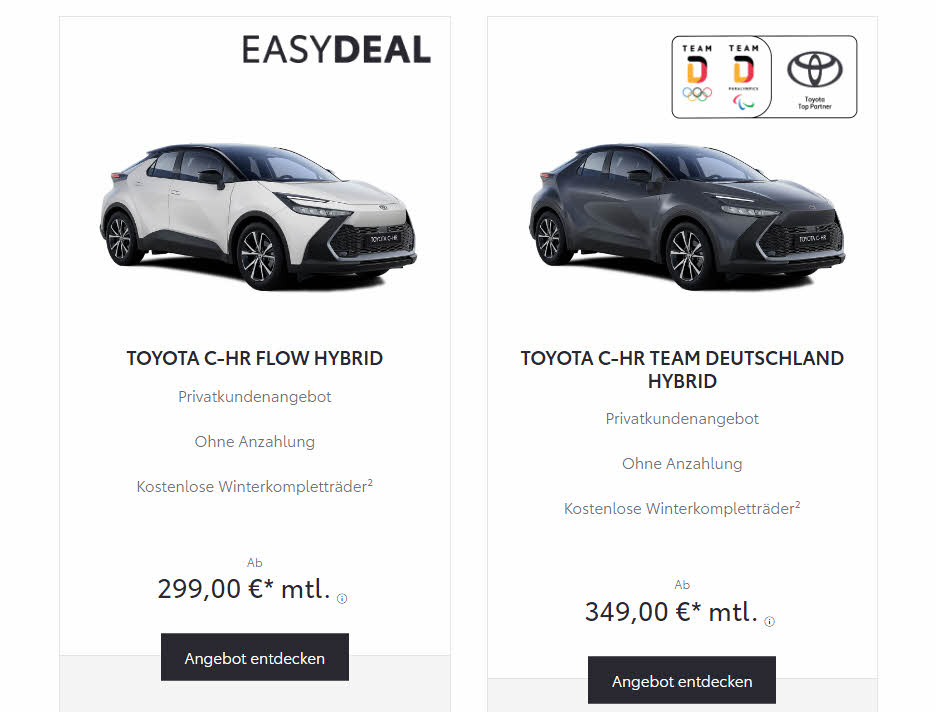Image resolution: width=936 pixels, height=712 pixels.
Task: Click the Toyota C-HR Flow Hybrid title
Action: [x=255, y=358]
